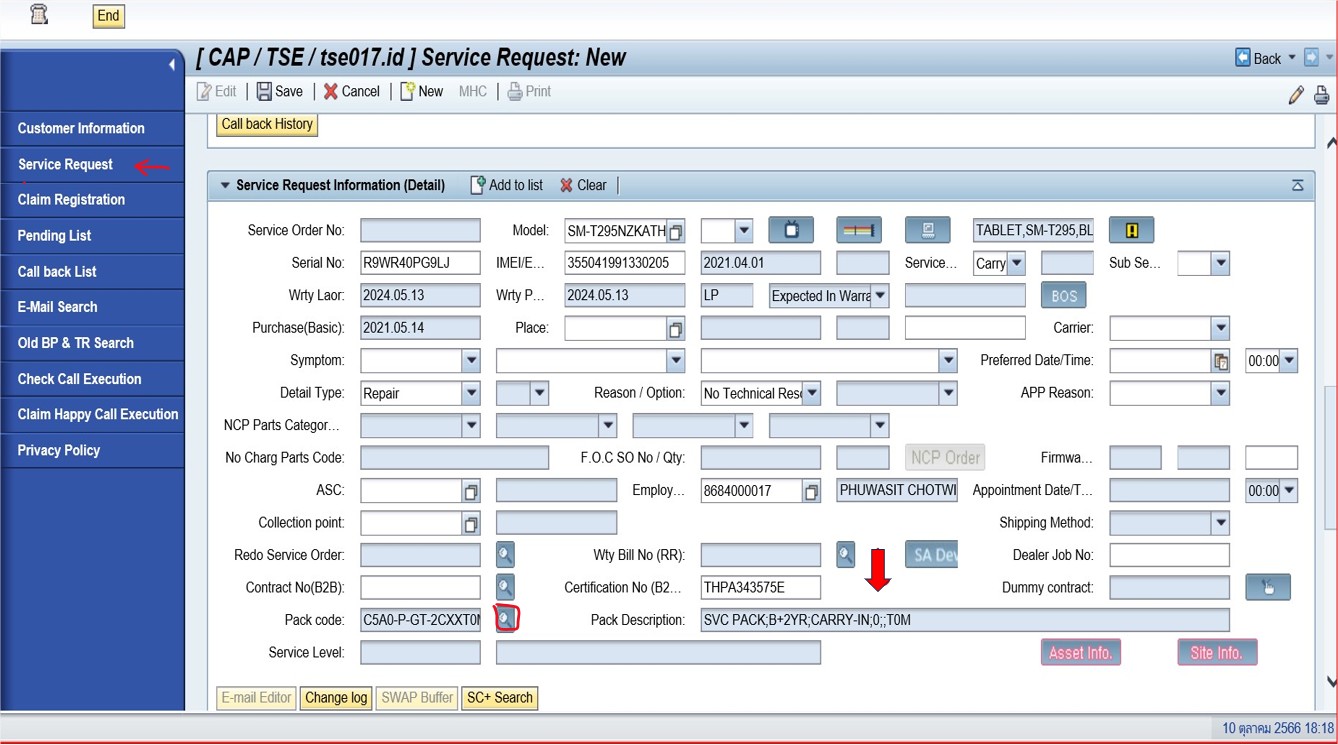Open Shipping Method dropdown
The width and height of the screenshot is (1338, 745).
[x=1220, y=522]
